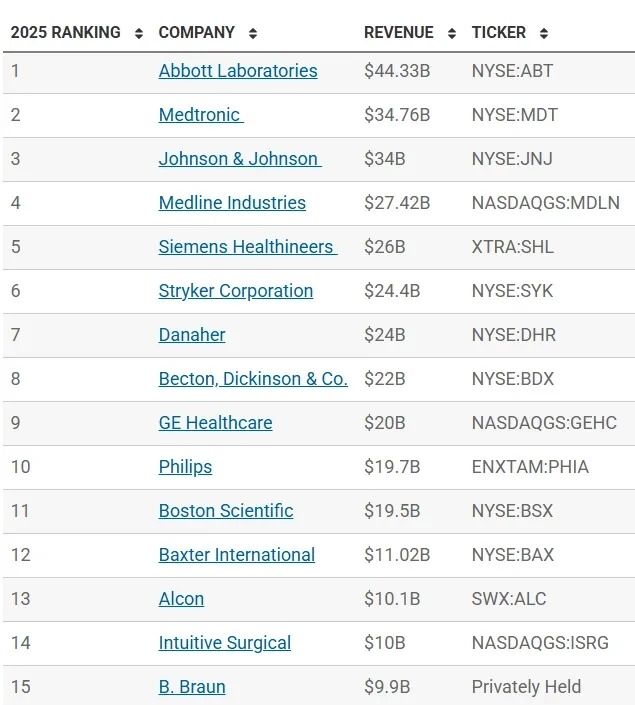The image size is (635, 705).
Task: Follow the Johnson & Johnson link
Action: (240, 159)
